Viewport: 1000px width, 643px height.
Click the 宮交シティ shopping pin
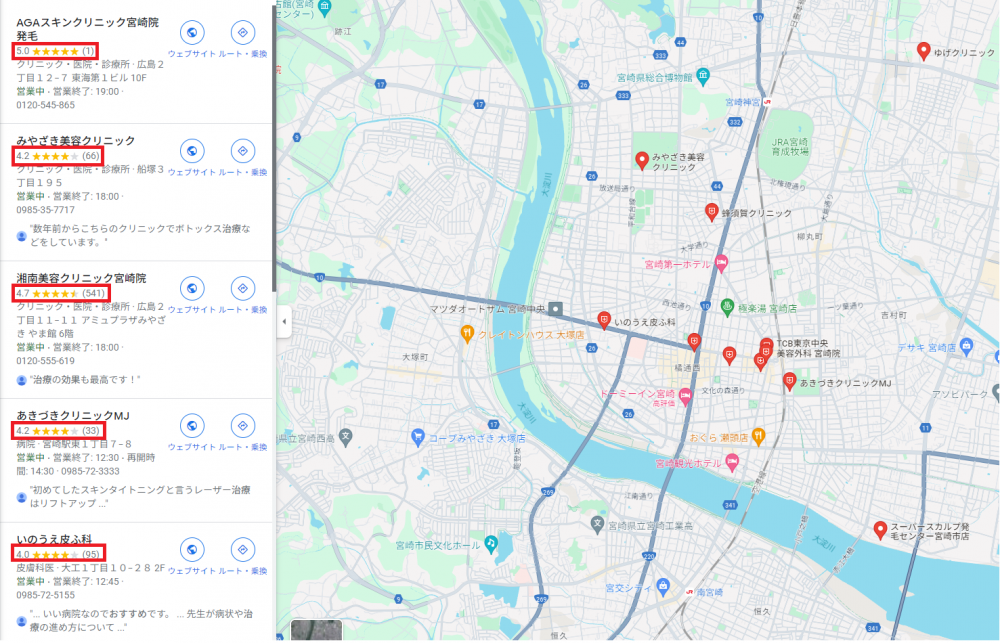point(663,586)
